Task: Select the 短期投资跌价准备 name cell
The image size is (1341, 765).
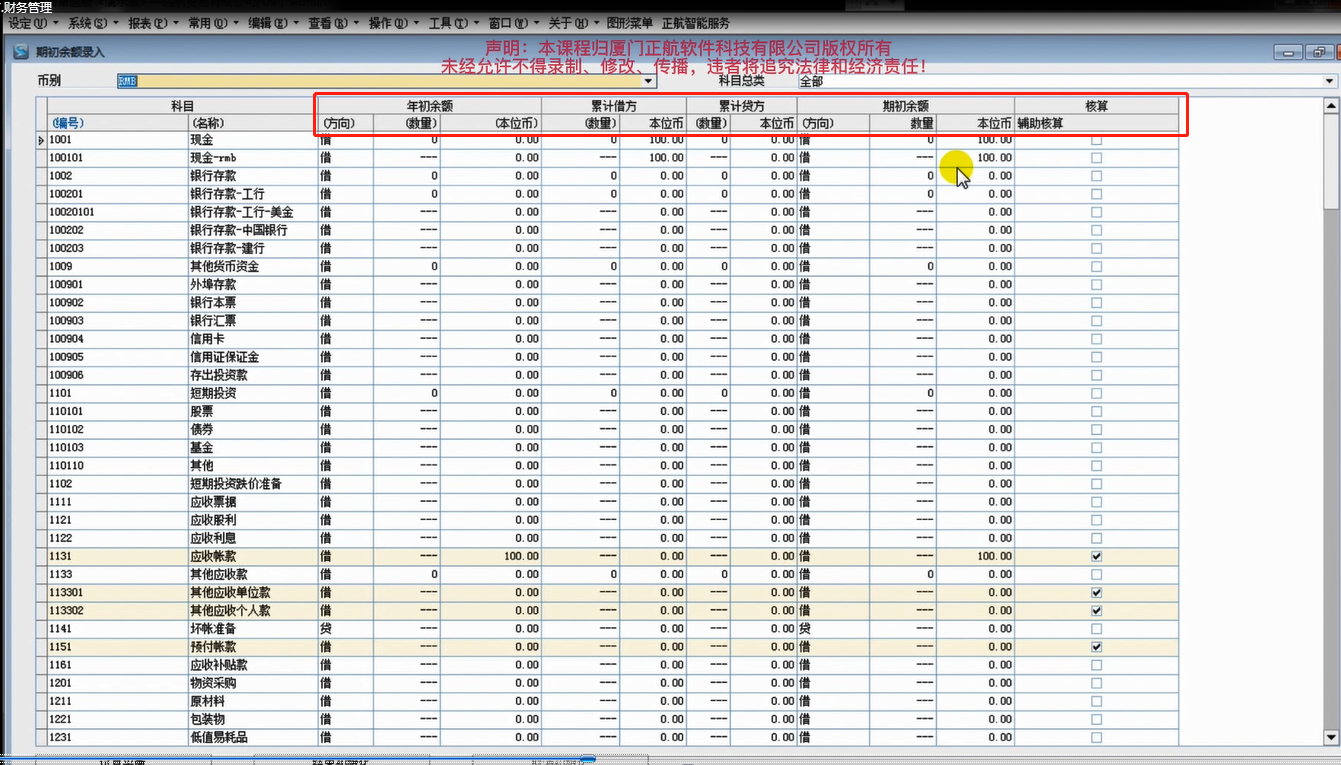Action: [253, 484]
